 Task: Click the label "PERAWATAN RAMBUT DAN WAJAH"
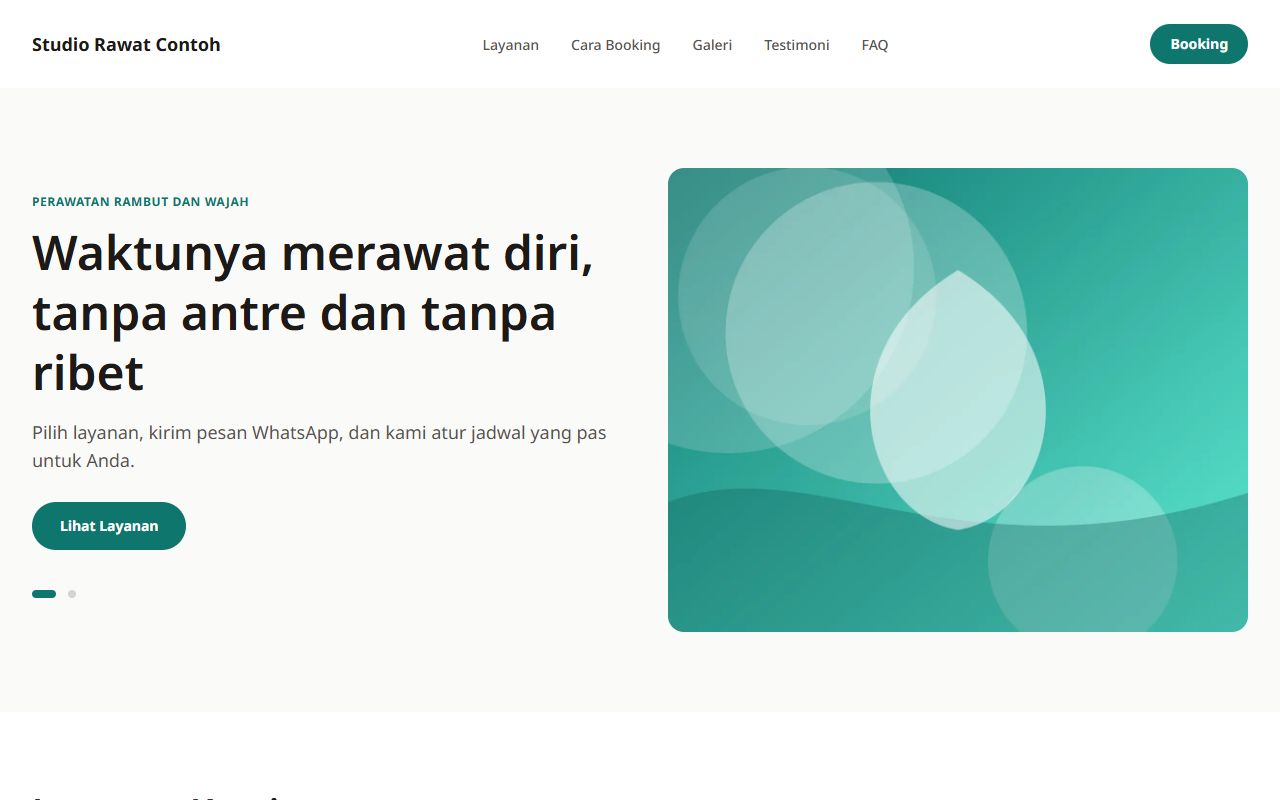coord(140,202)
